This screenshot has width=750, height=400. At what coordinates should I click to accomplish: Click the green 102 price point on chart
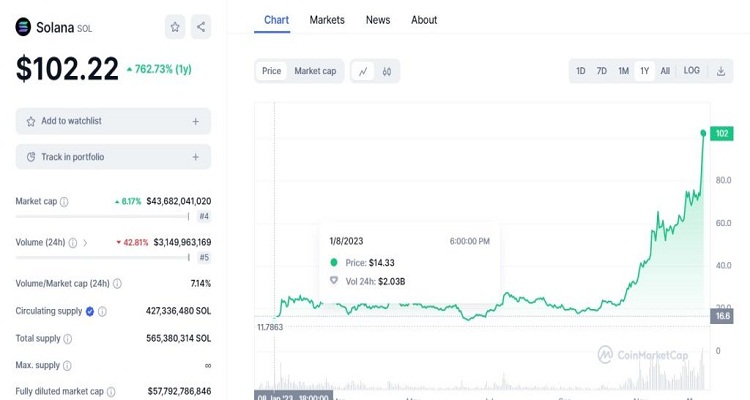704,133
